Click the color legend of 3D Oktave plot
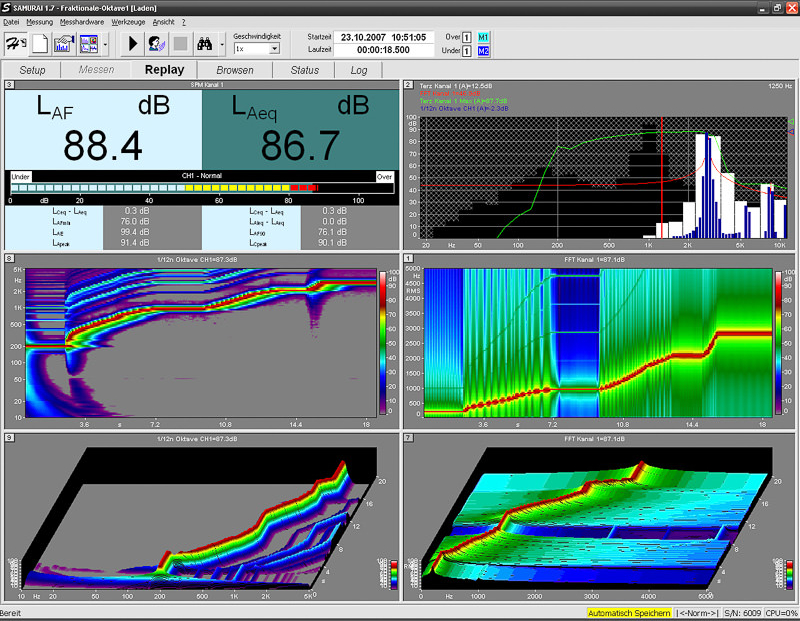The image size is (800, 621). 394,575
